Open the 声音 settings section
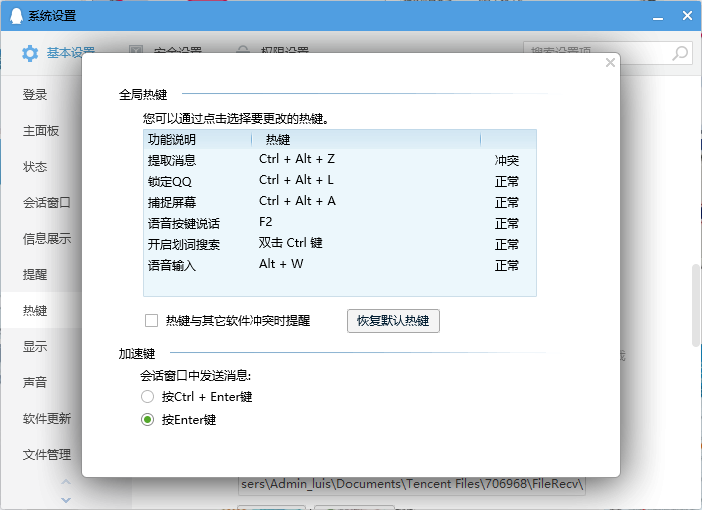 coord(36,383)
